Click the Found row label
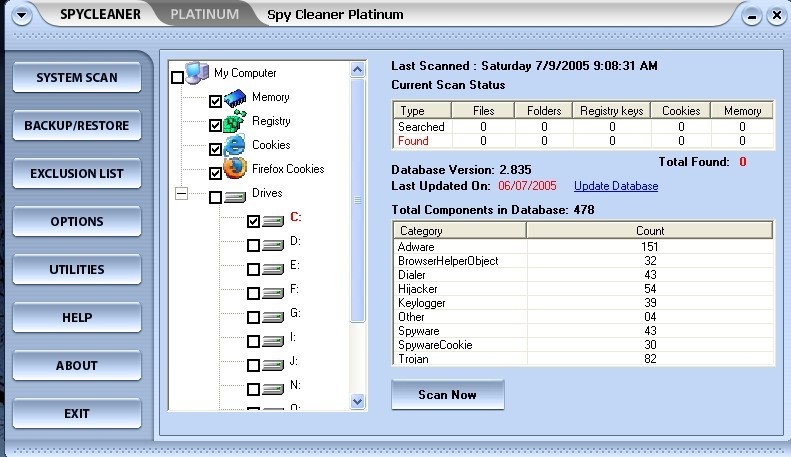Screen dimensions: 791x457 click(x=413, y=141)
